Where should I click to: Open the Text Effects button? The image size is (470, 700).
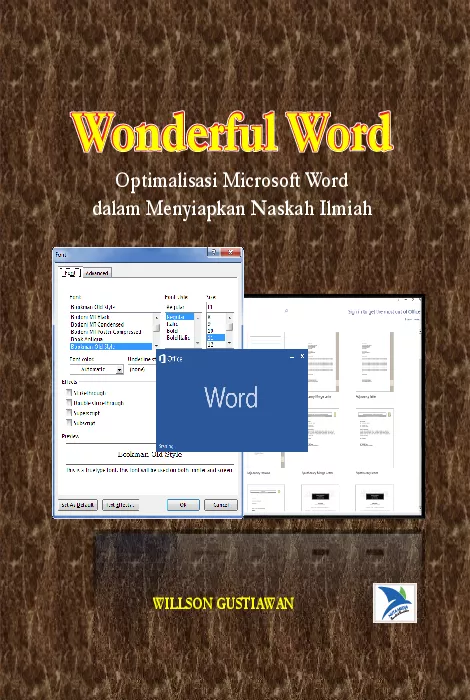tap(121, 505)
